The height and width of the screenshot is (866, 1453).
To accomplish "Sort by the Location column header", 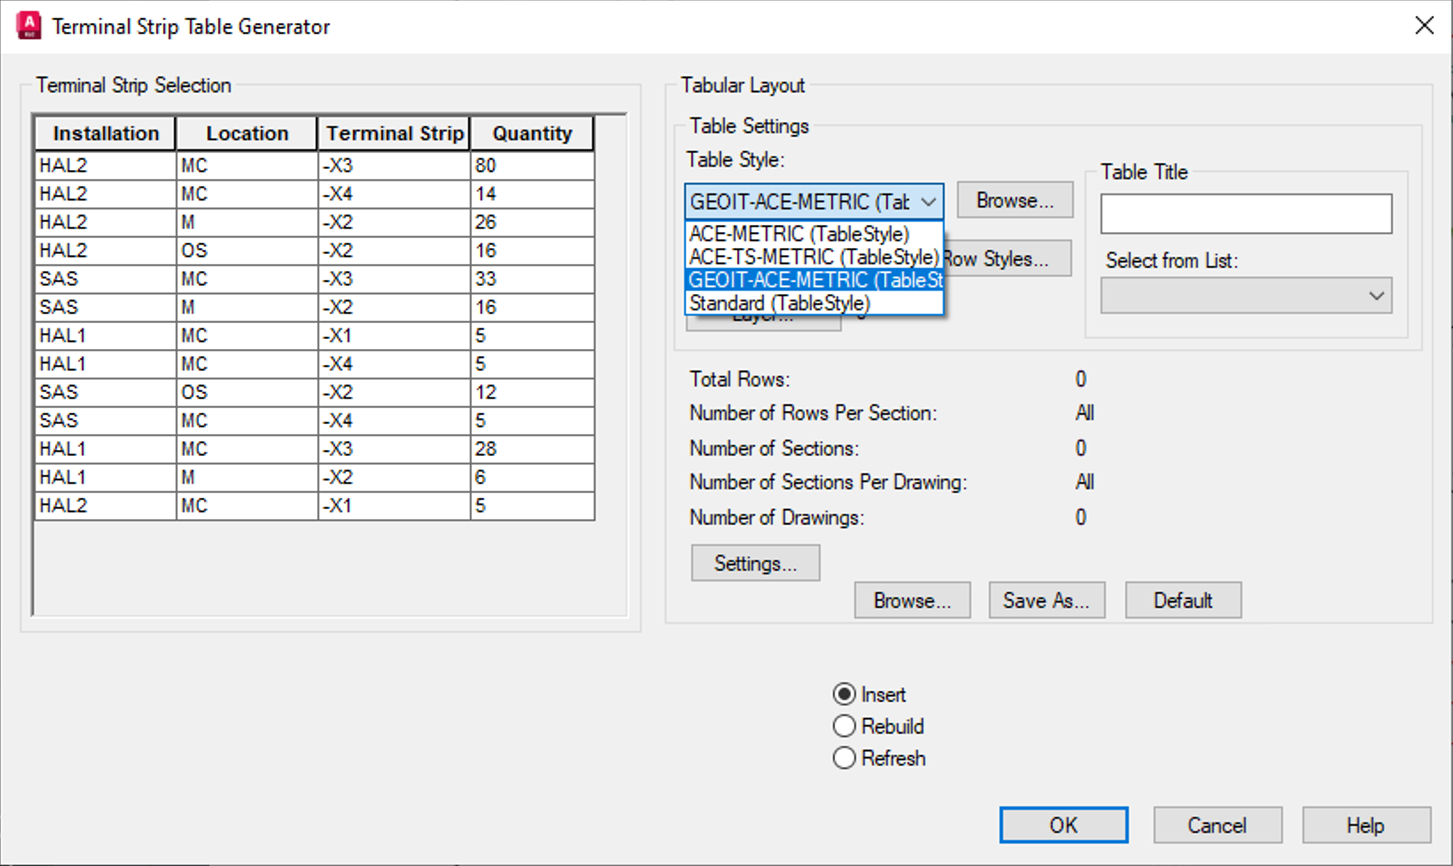I will 247,133.
